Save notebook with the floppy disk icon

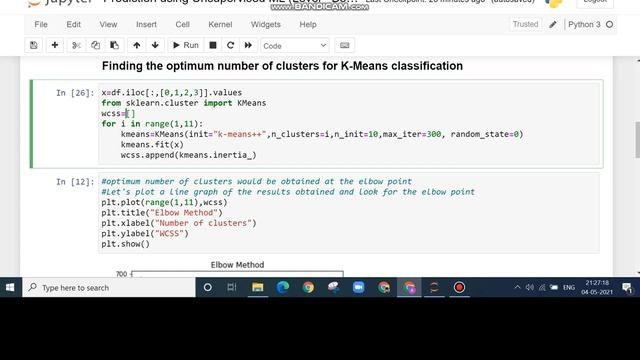pos(33,45)
